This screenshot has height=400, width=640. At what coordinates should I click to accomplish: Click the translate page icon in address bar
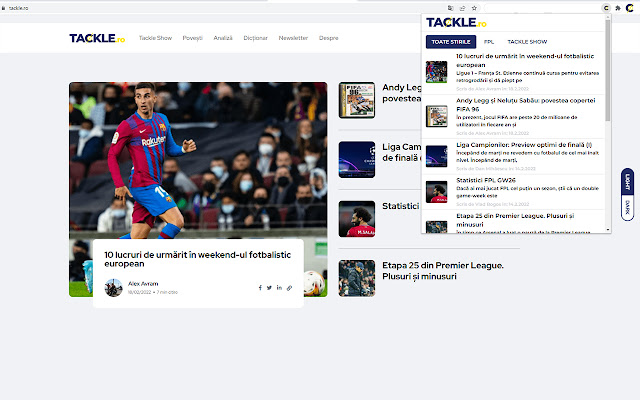tap(450, 8)
